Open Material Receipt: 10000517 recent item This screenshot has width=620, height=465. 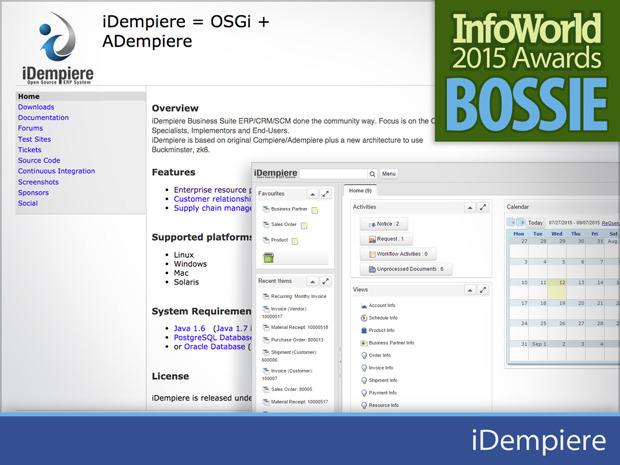(x=299, y=402)
